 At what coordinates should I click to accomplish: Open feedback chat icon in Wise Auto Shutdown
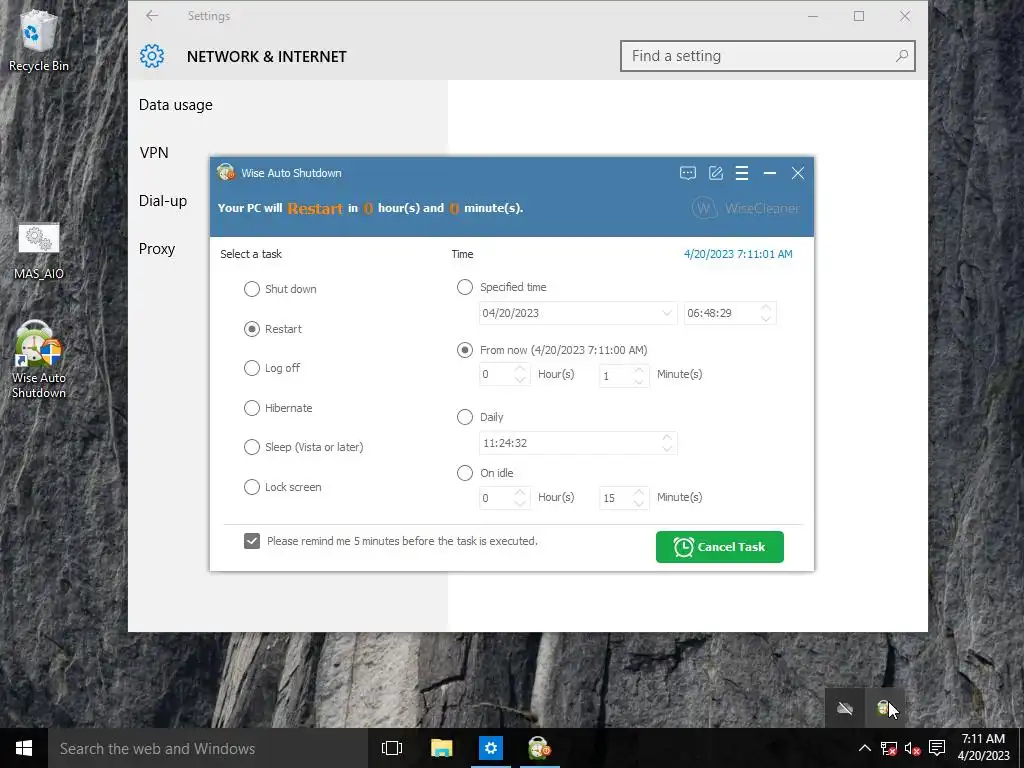coord(687,173)
